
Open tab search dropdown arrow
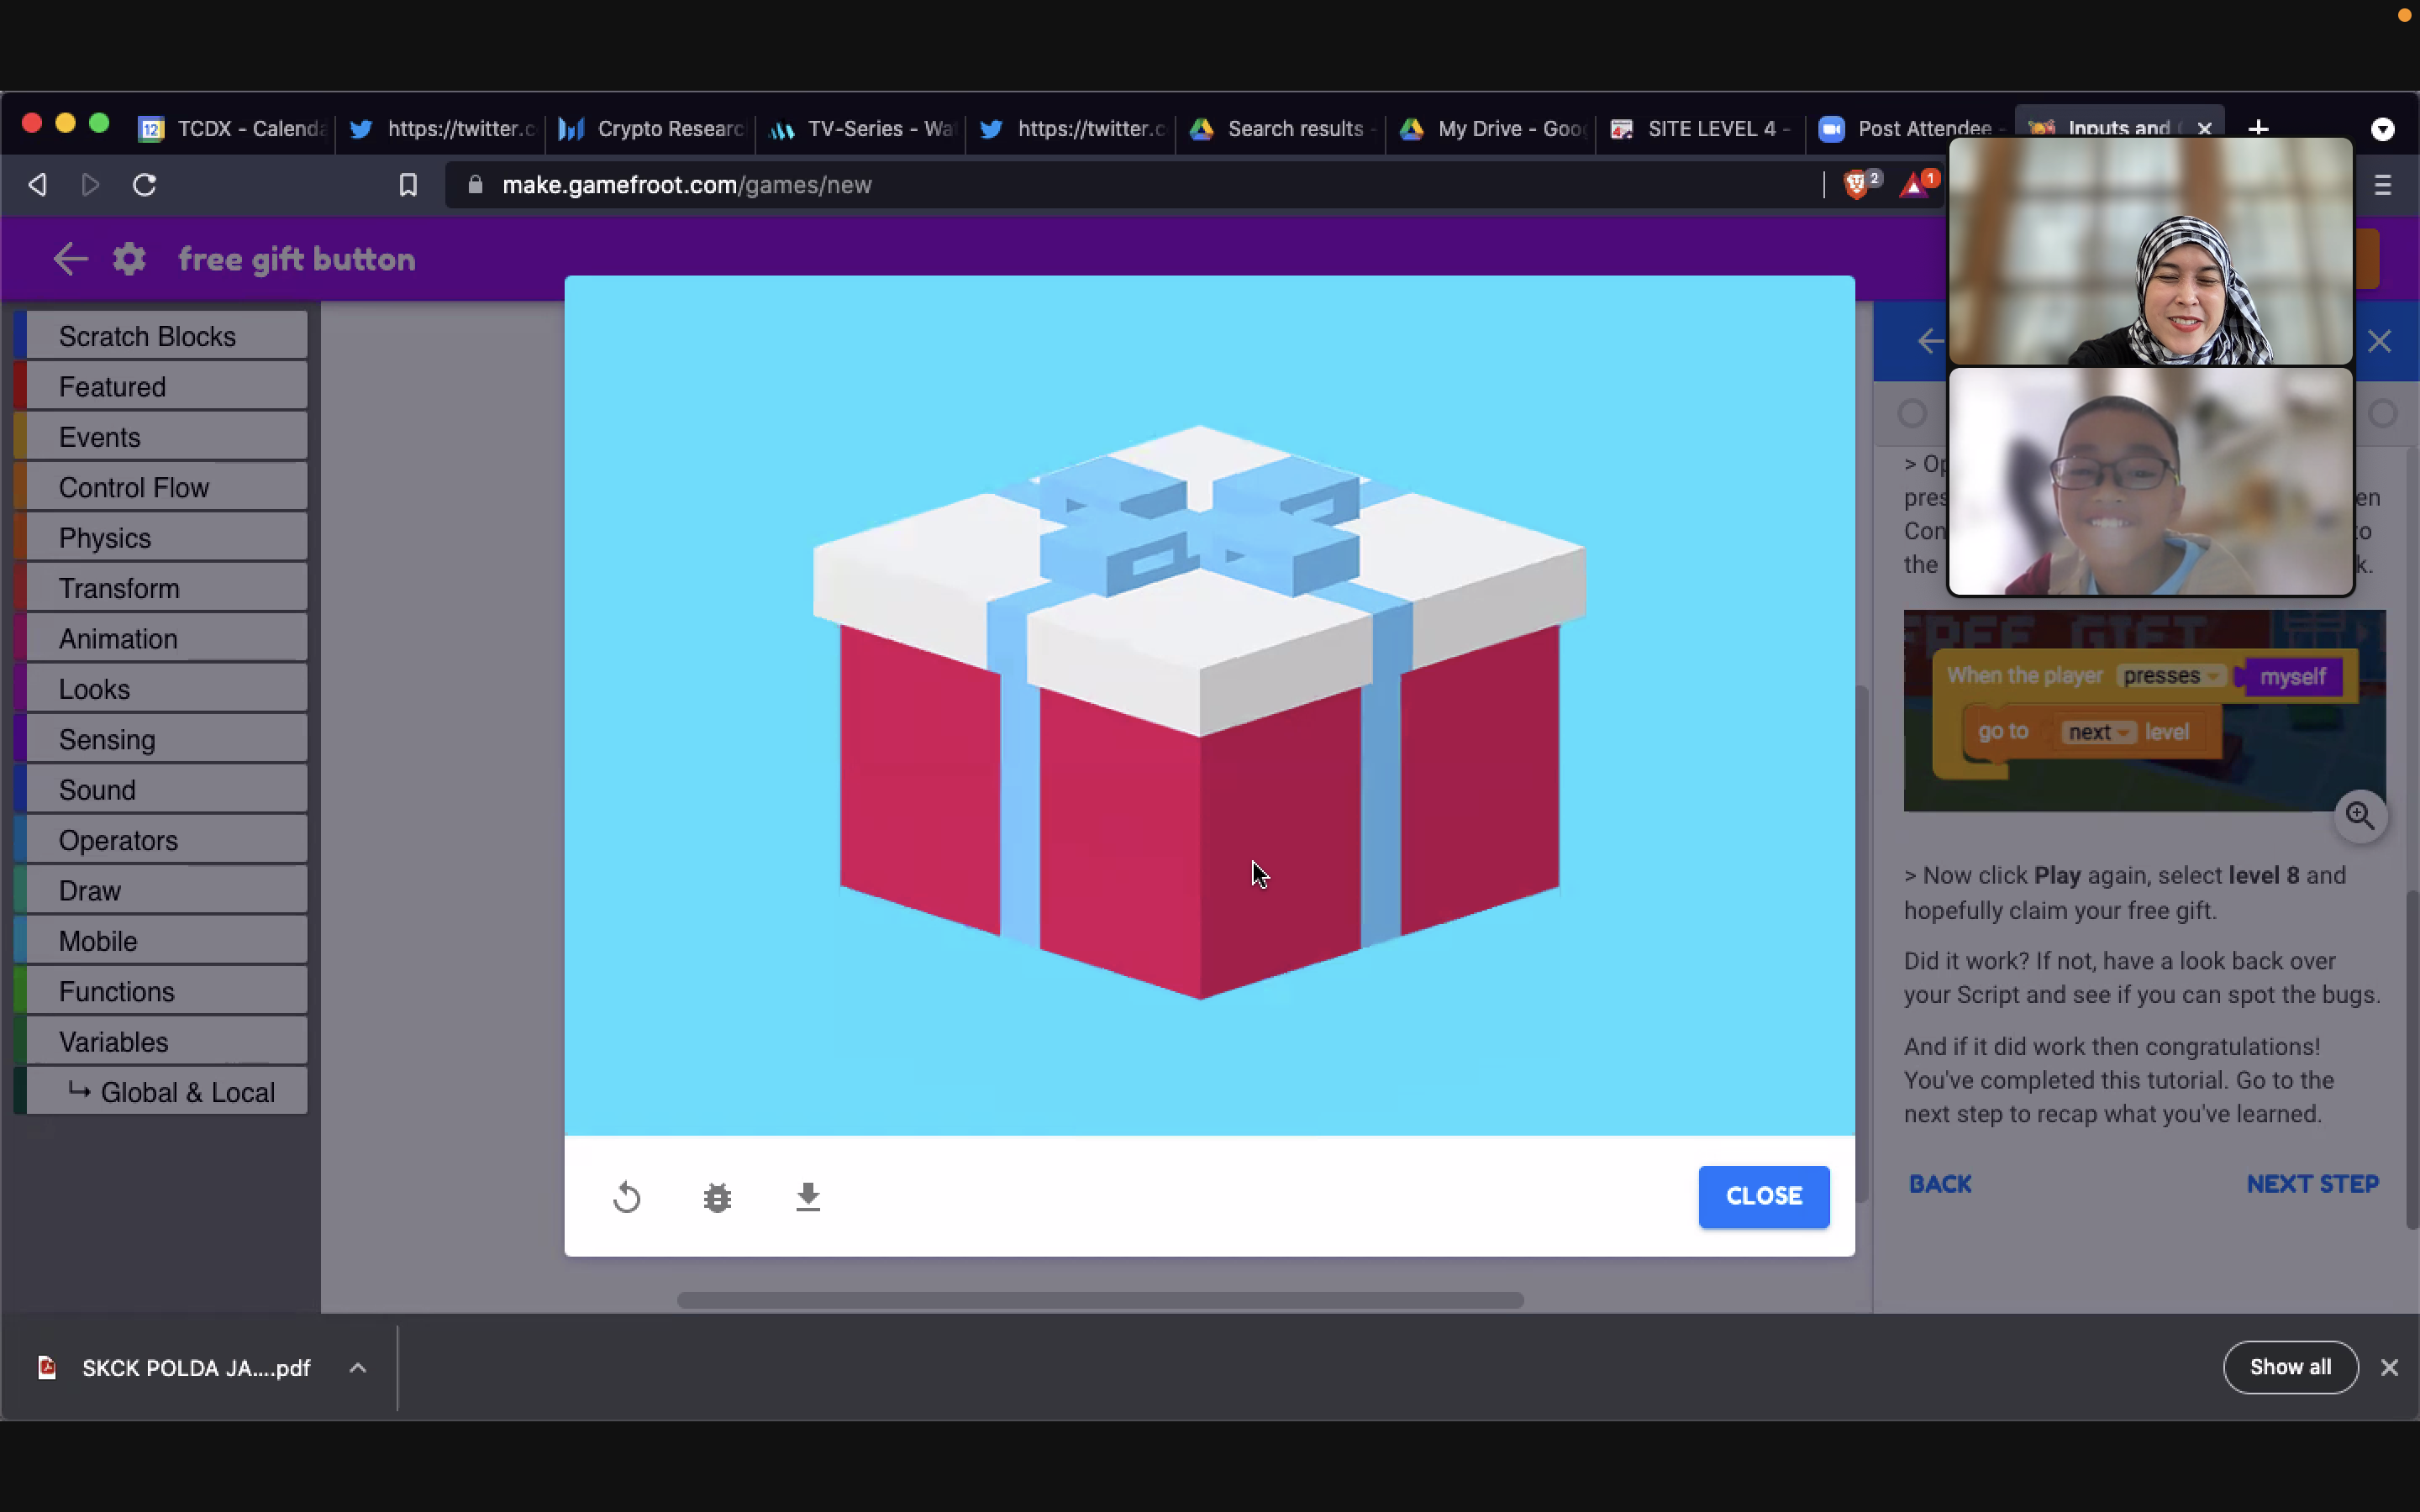click(2383, 129)
